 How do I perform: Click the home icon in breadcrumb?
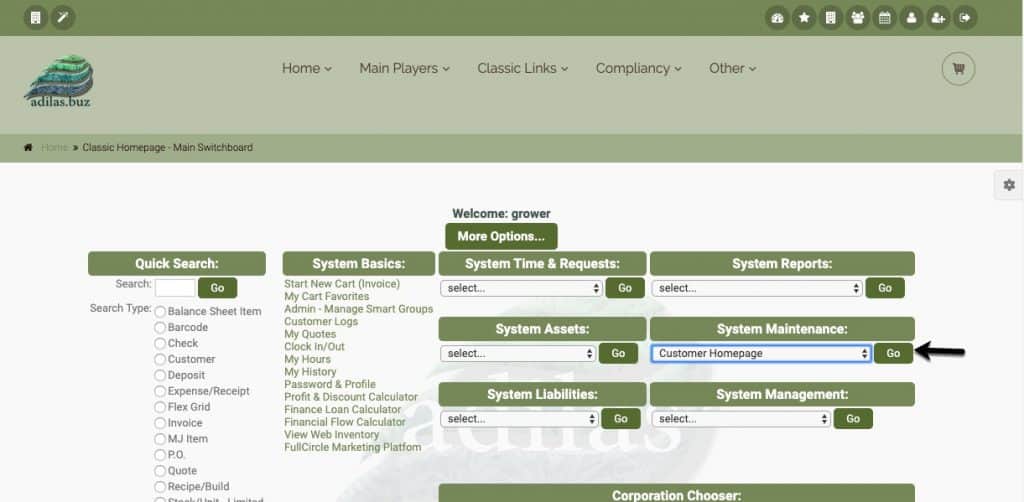pyautogui.click(x=28, y=148)
